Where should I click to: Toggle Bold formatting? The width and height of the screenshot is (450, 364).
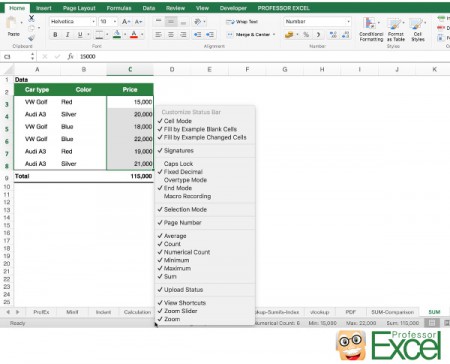tap(55, 34)
